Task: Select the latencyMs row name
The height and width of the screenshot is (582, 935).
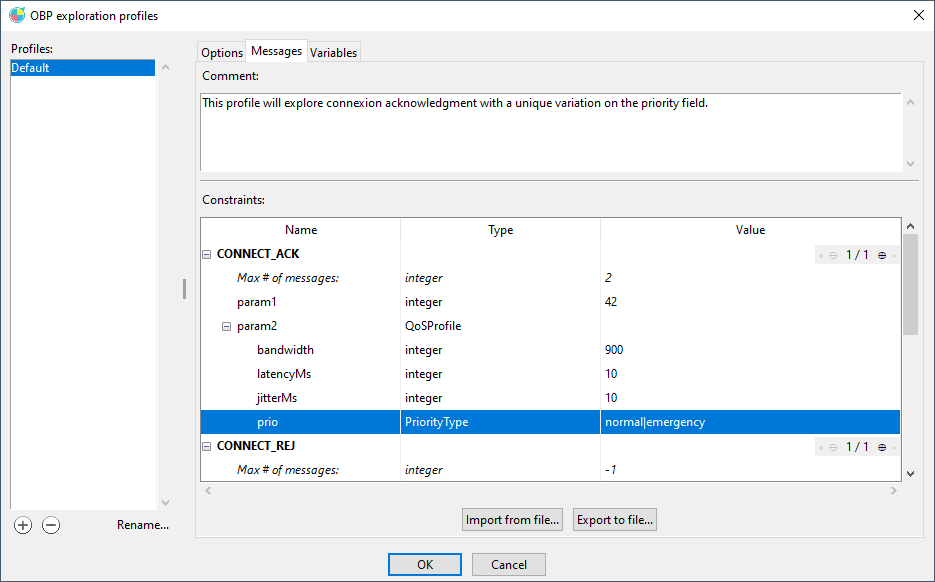Action: (x=284, y=374)
